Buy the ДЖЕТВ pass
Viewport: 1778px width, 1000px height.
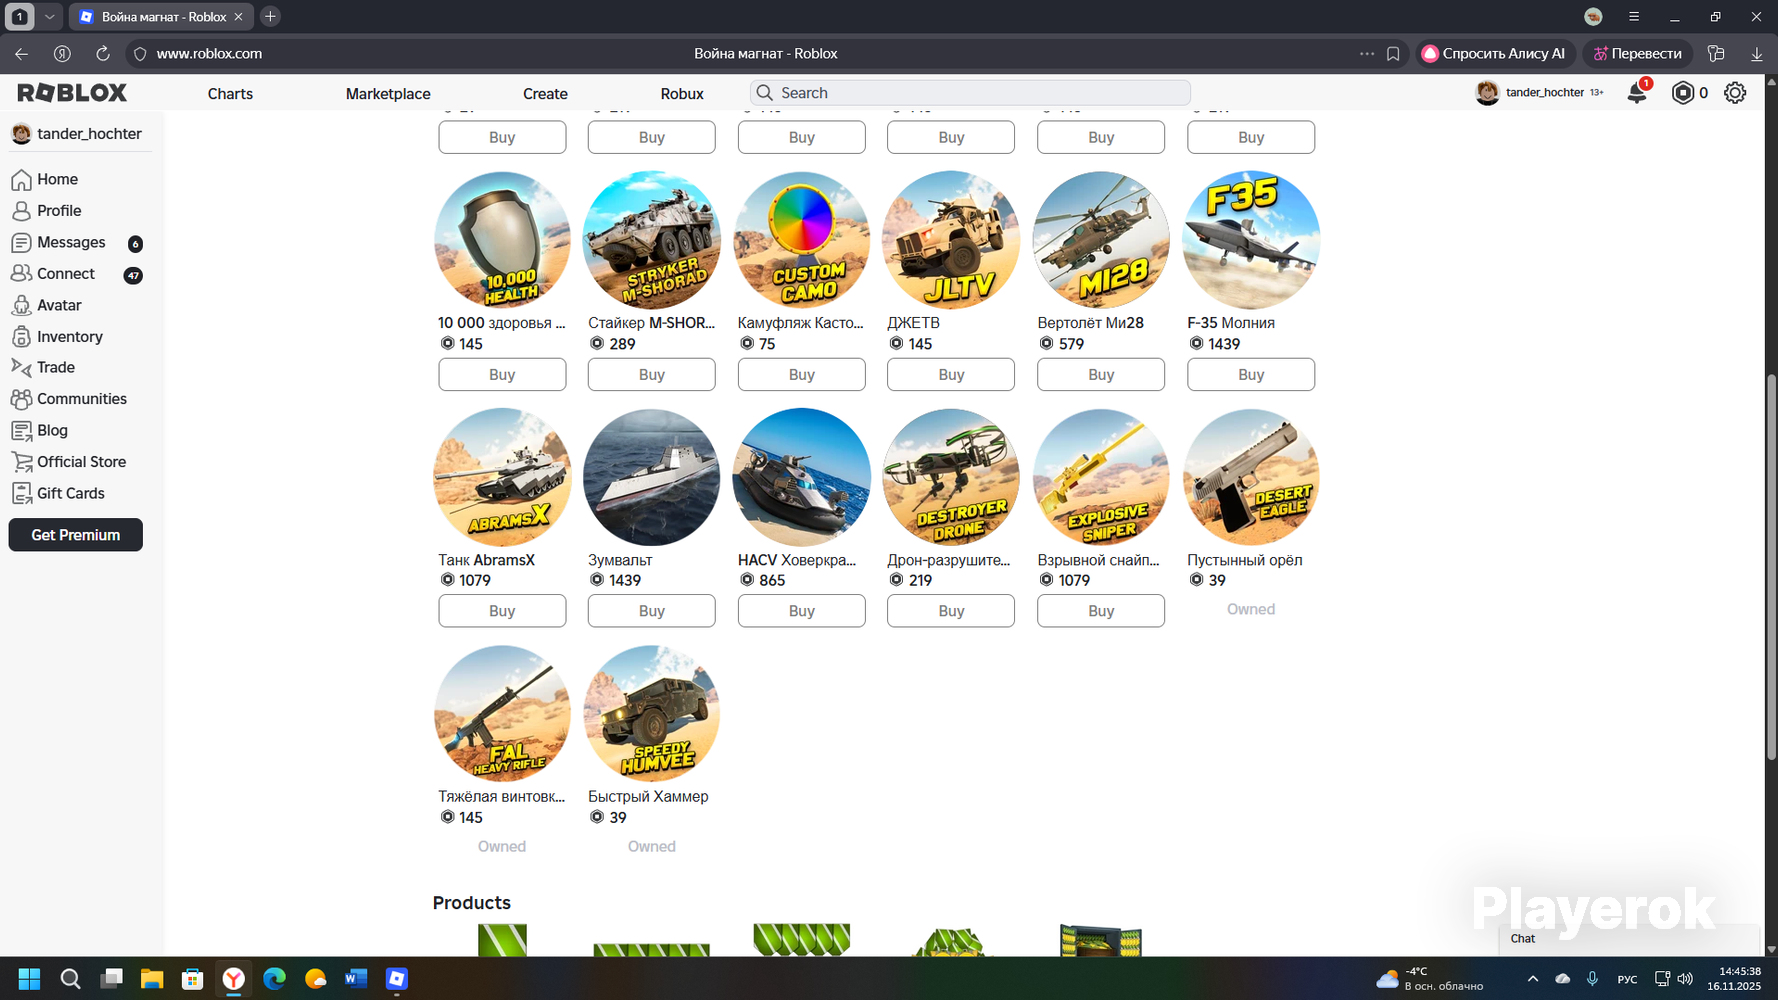pyautogui.click(x=951, y=374)
